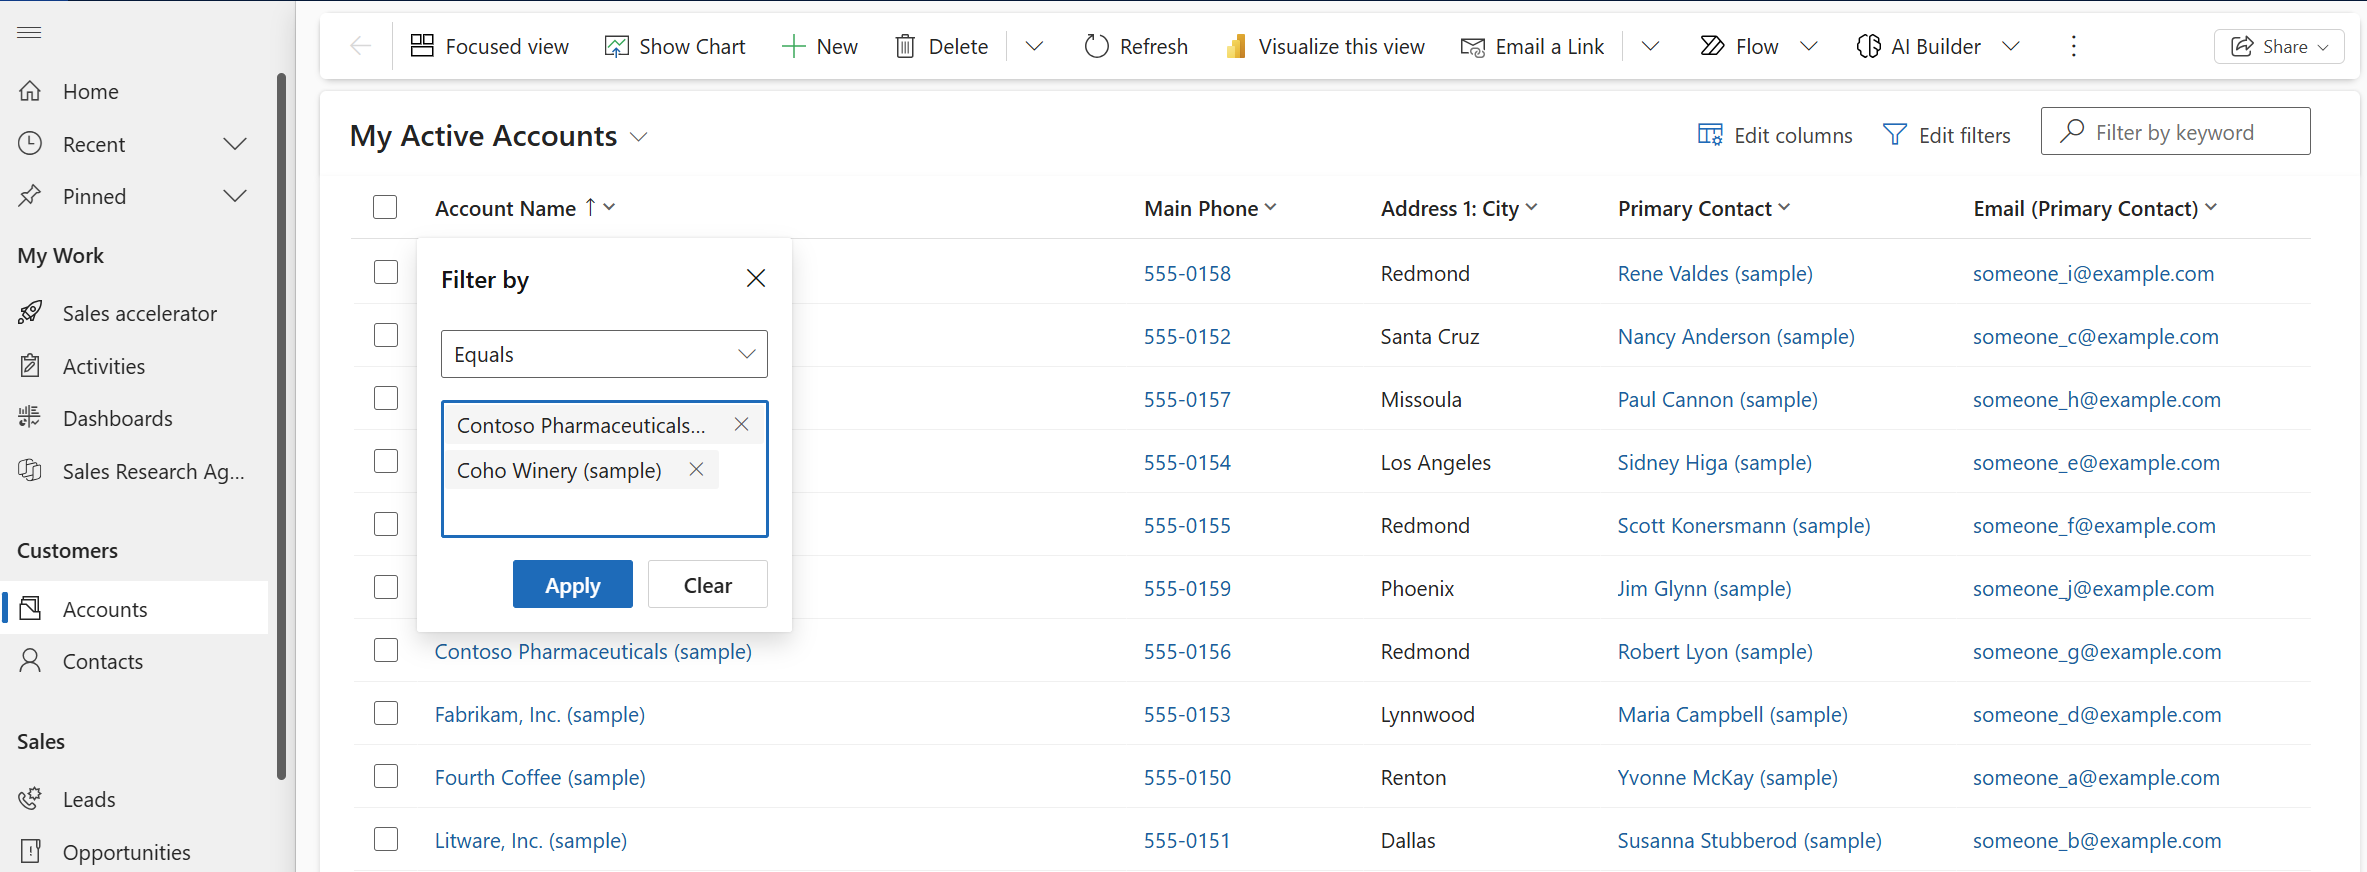This screenshot has width=2367, height=872.
Task: Click the Filter by keyword search box
Action: [2175, 131]
